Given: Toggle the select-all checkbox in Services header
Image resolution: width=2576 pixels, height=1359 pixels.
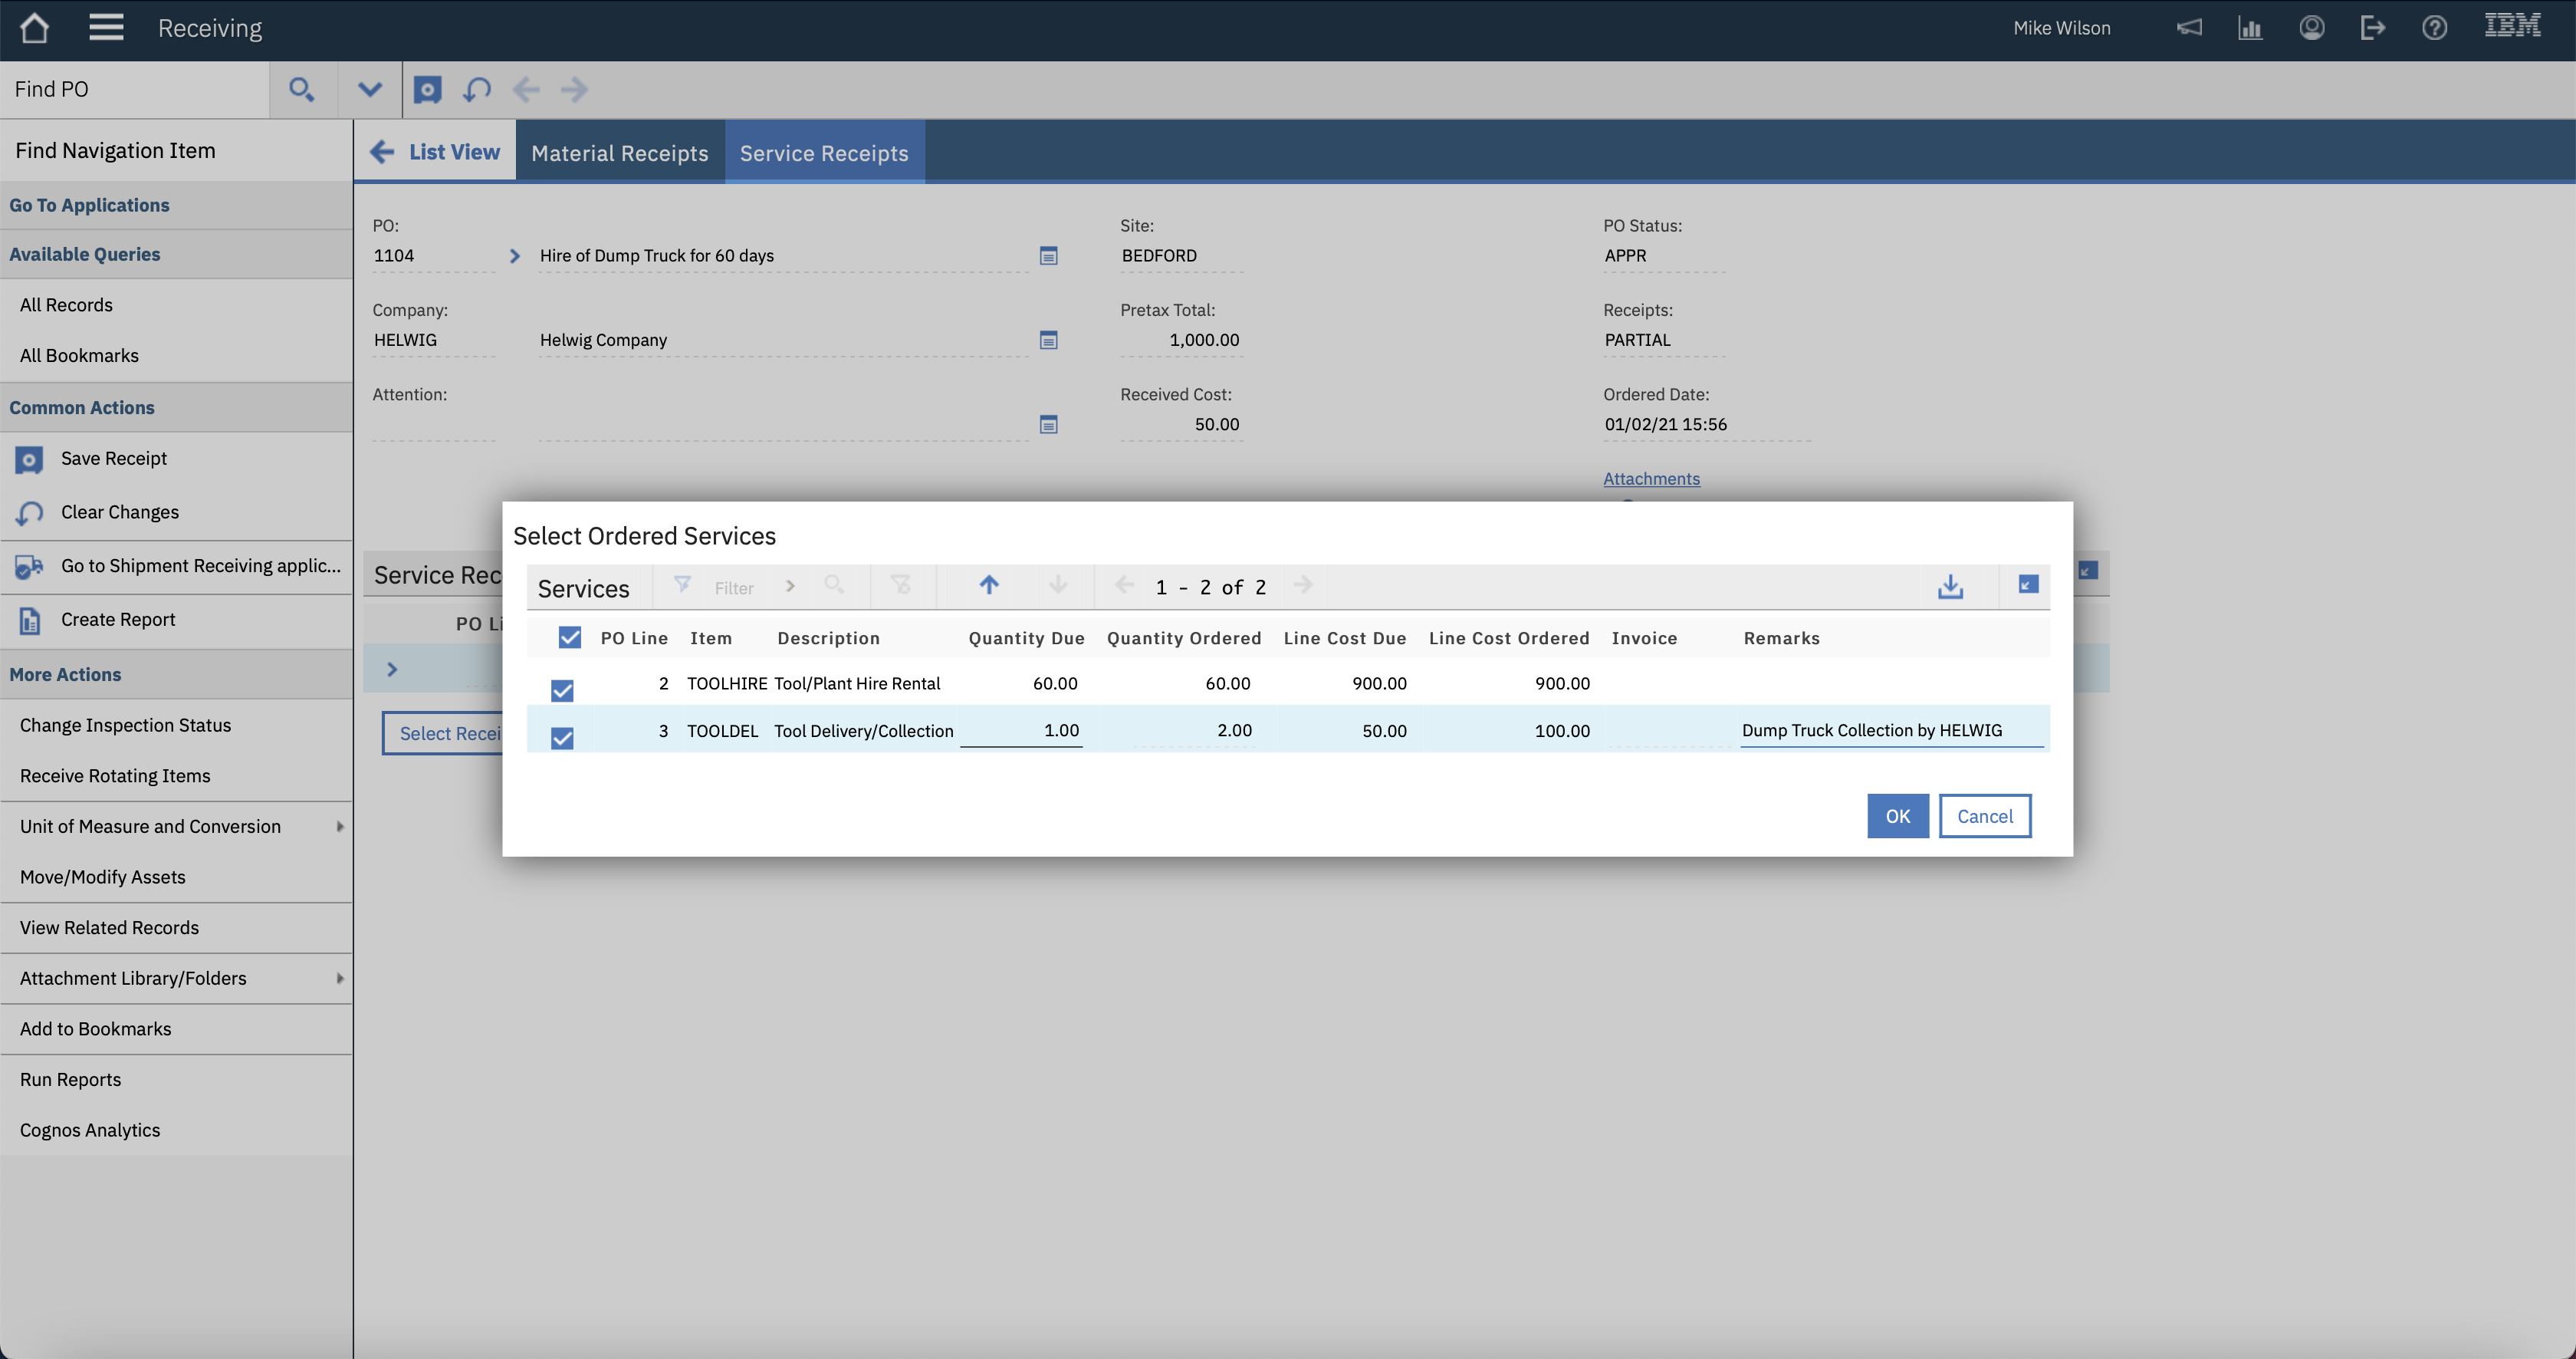Looking at the screenshot, I should [x=569, y=637].
